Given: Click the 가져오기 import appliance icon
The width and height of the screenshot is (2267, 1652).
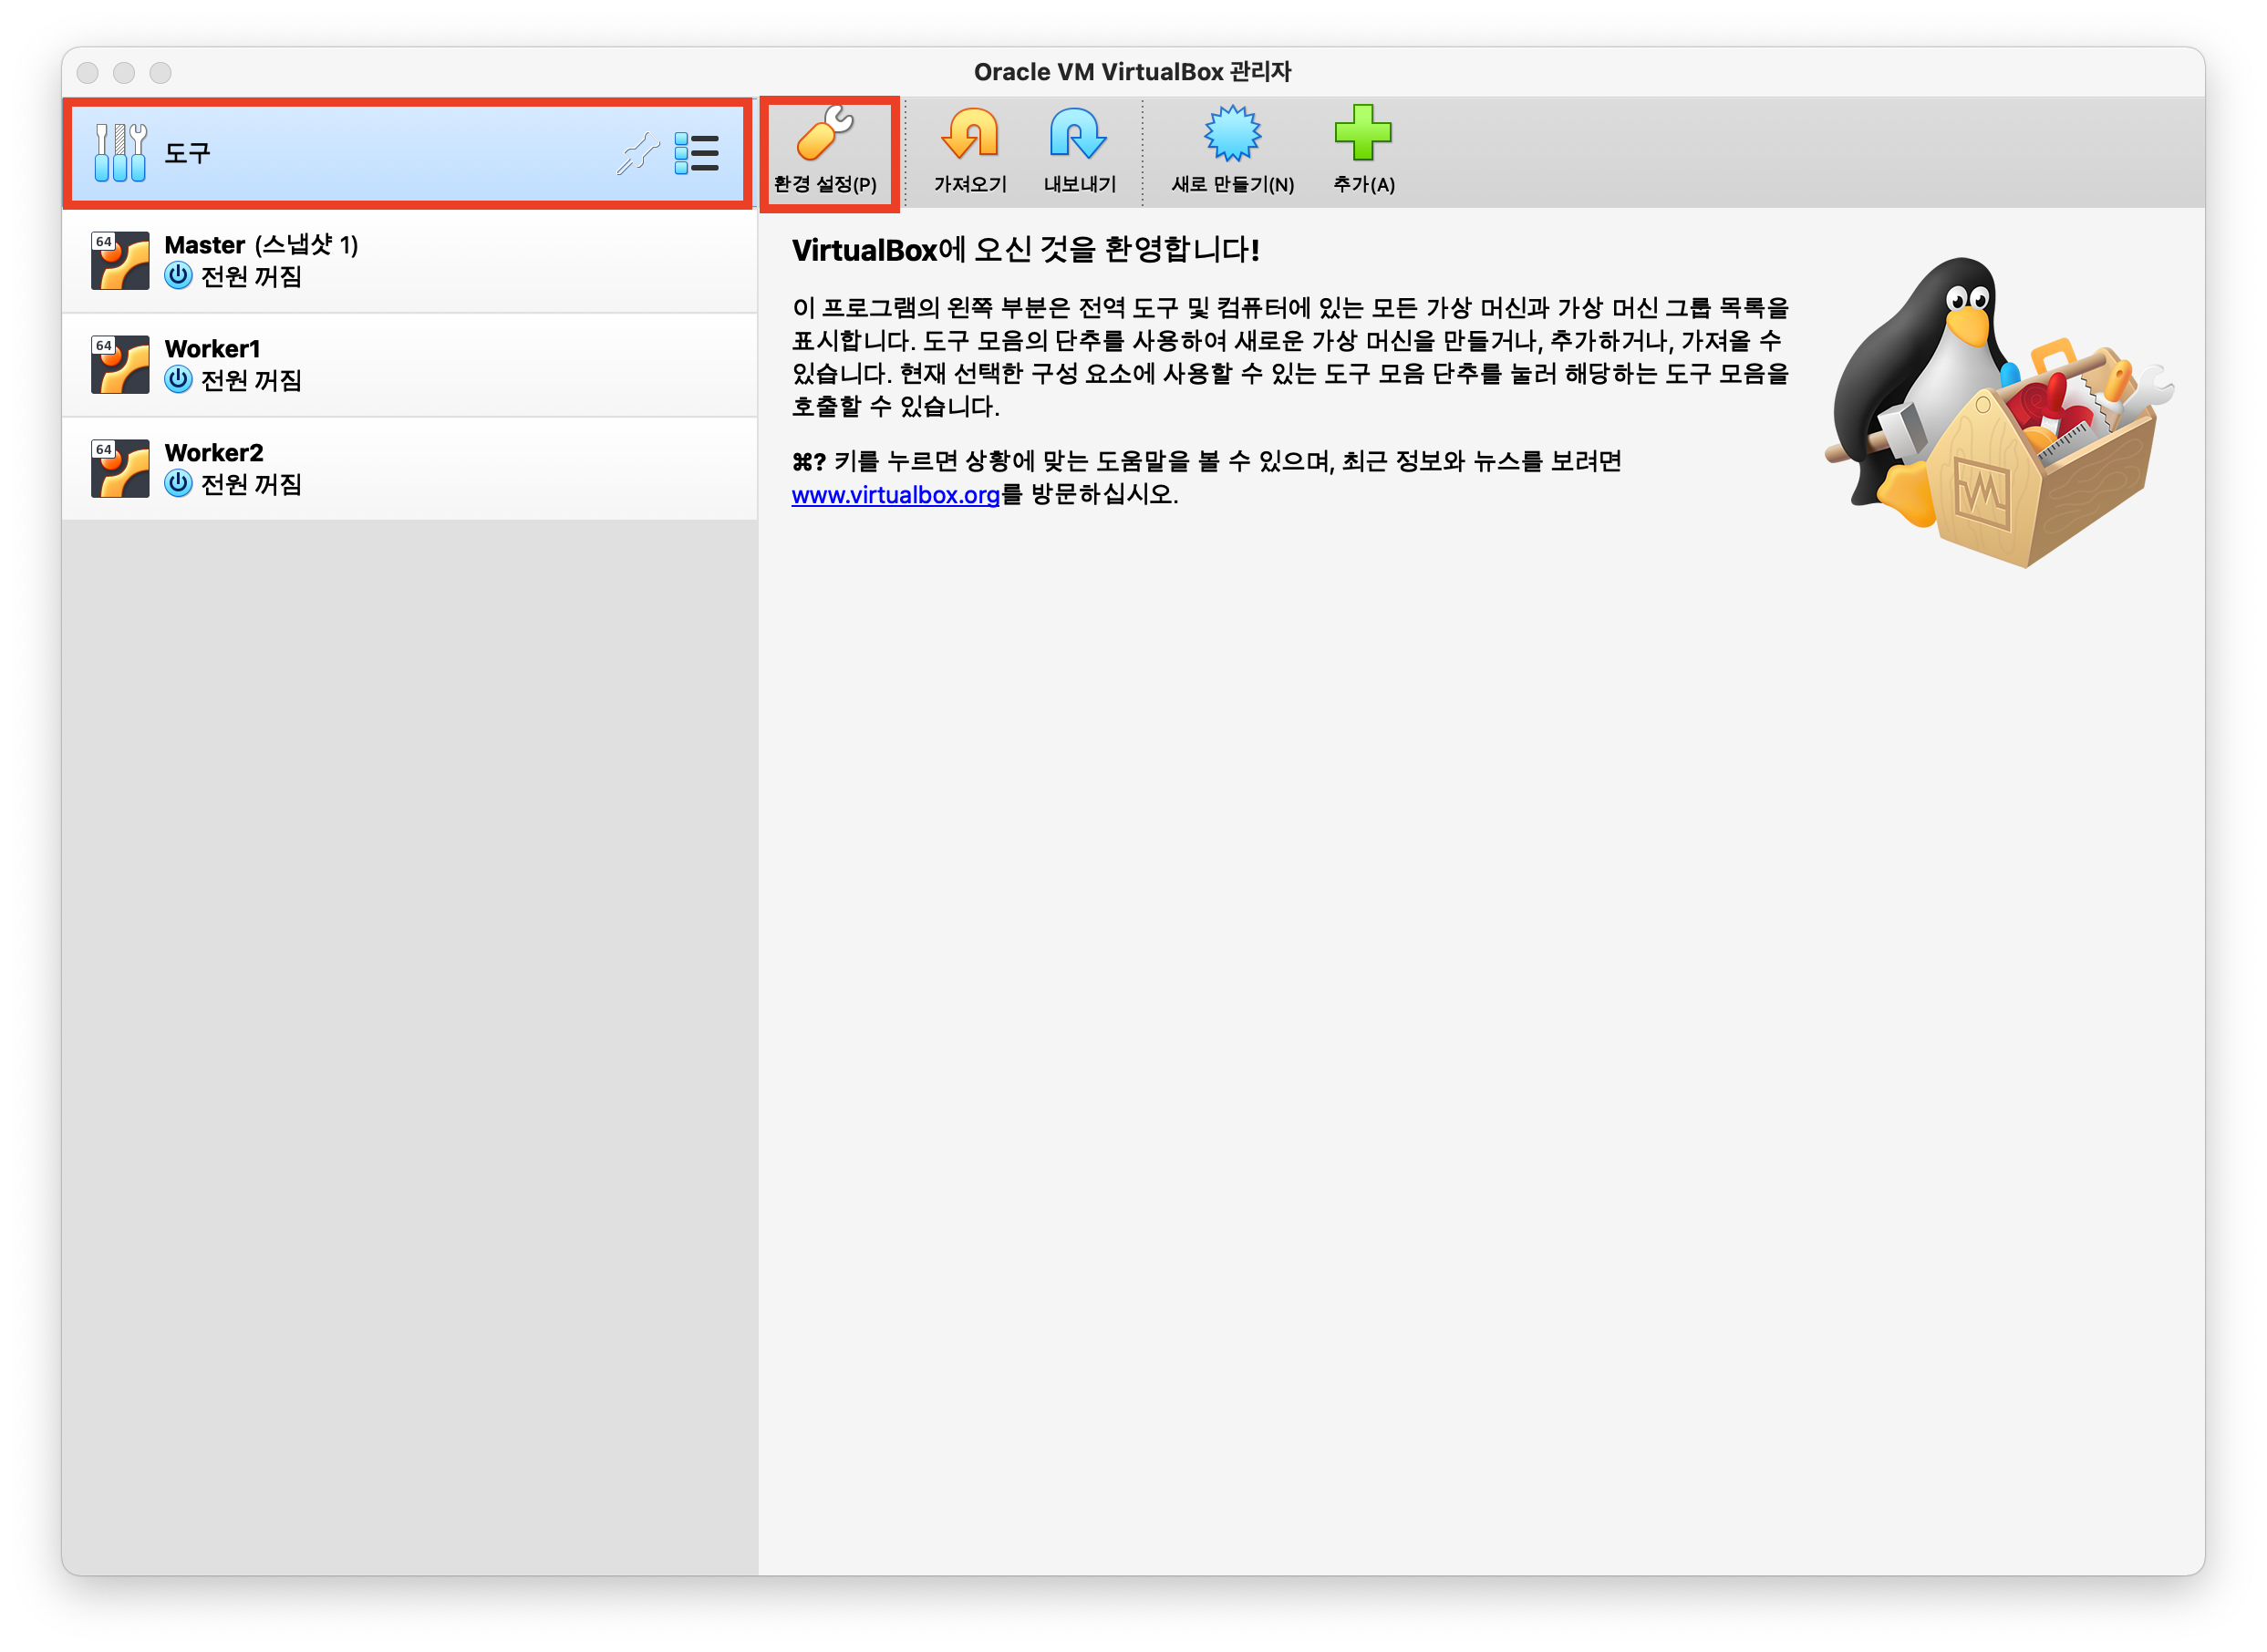Looking at the screenshot, I should click(x=970, y=135).
